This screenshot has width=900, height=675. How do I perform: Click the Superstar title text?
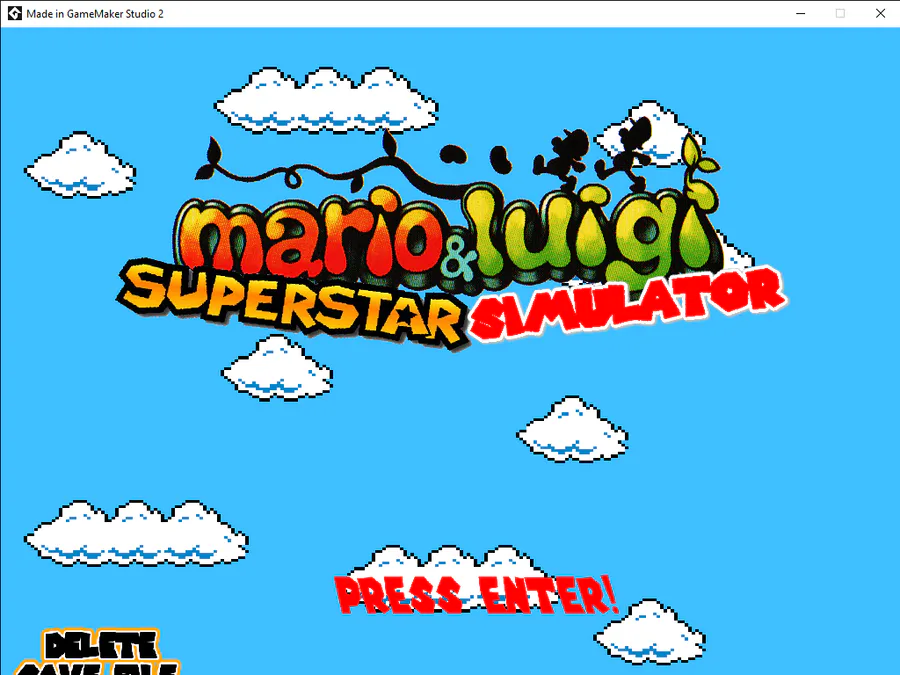pyautogui.click(x=292, y=304)
